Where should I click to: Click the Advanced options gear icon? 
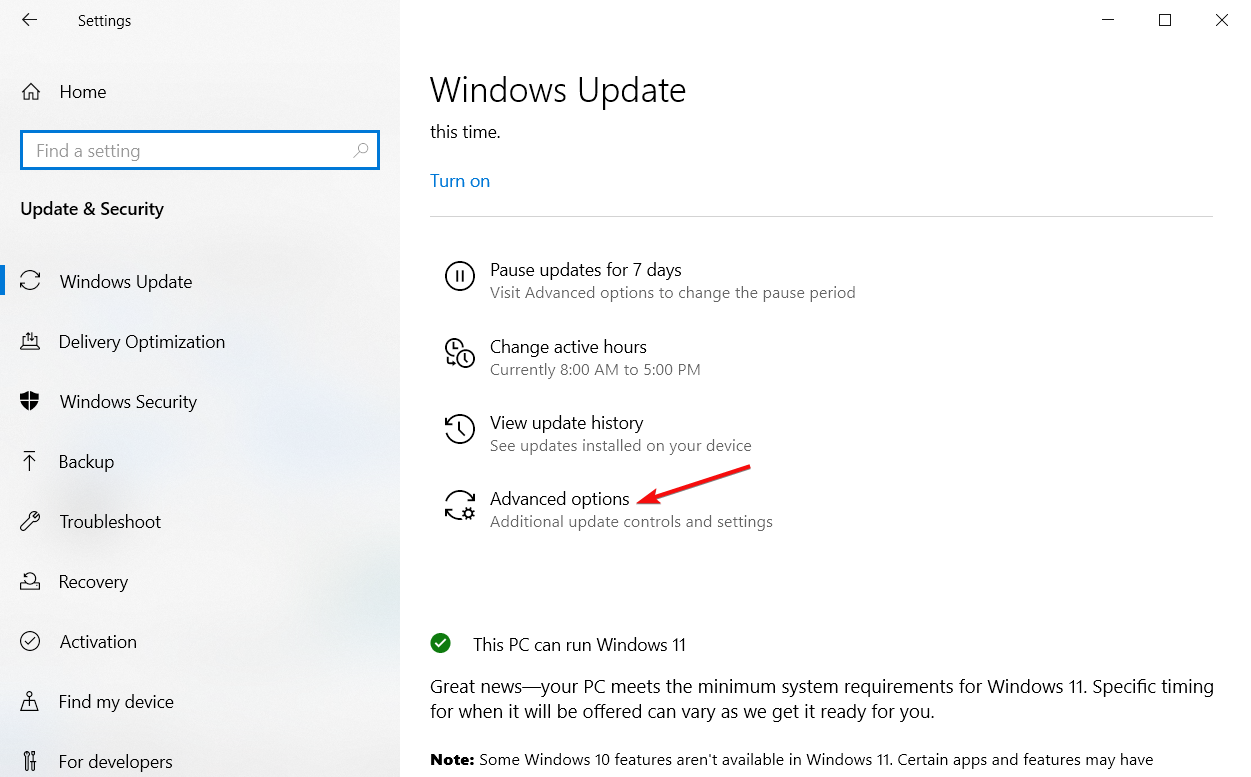tap(460, 505)
